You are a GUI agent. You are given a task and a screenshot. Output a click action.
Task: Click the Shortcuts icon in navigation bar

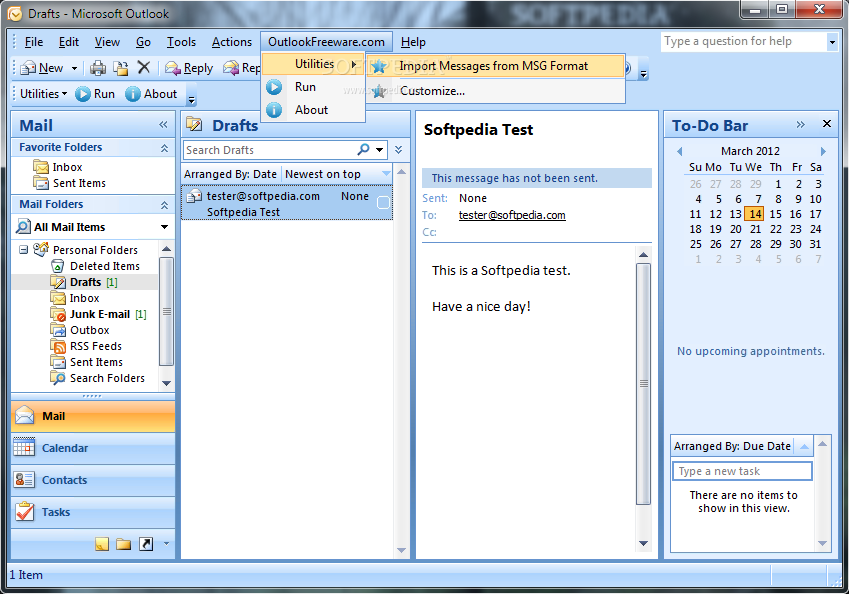coord(146,544)
